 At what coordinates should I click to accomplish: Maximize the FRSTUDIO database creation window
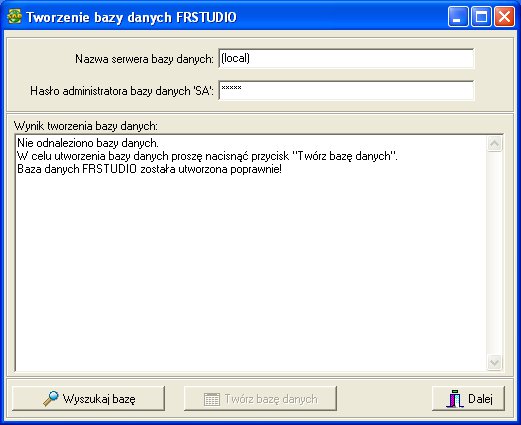(481, 16)
